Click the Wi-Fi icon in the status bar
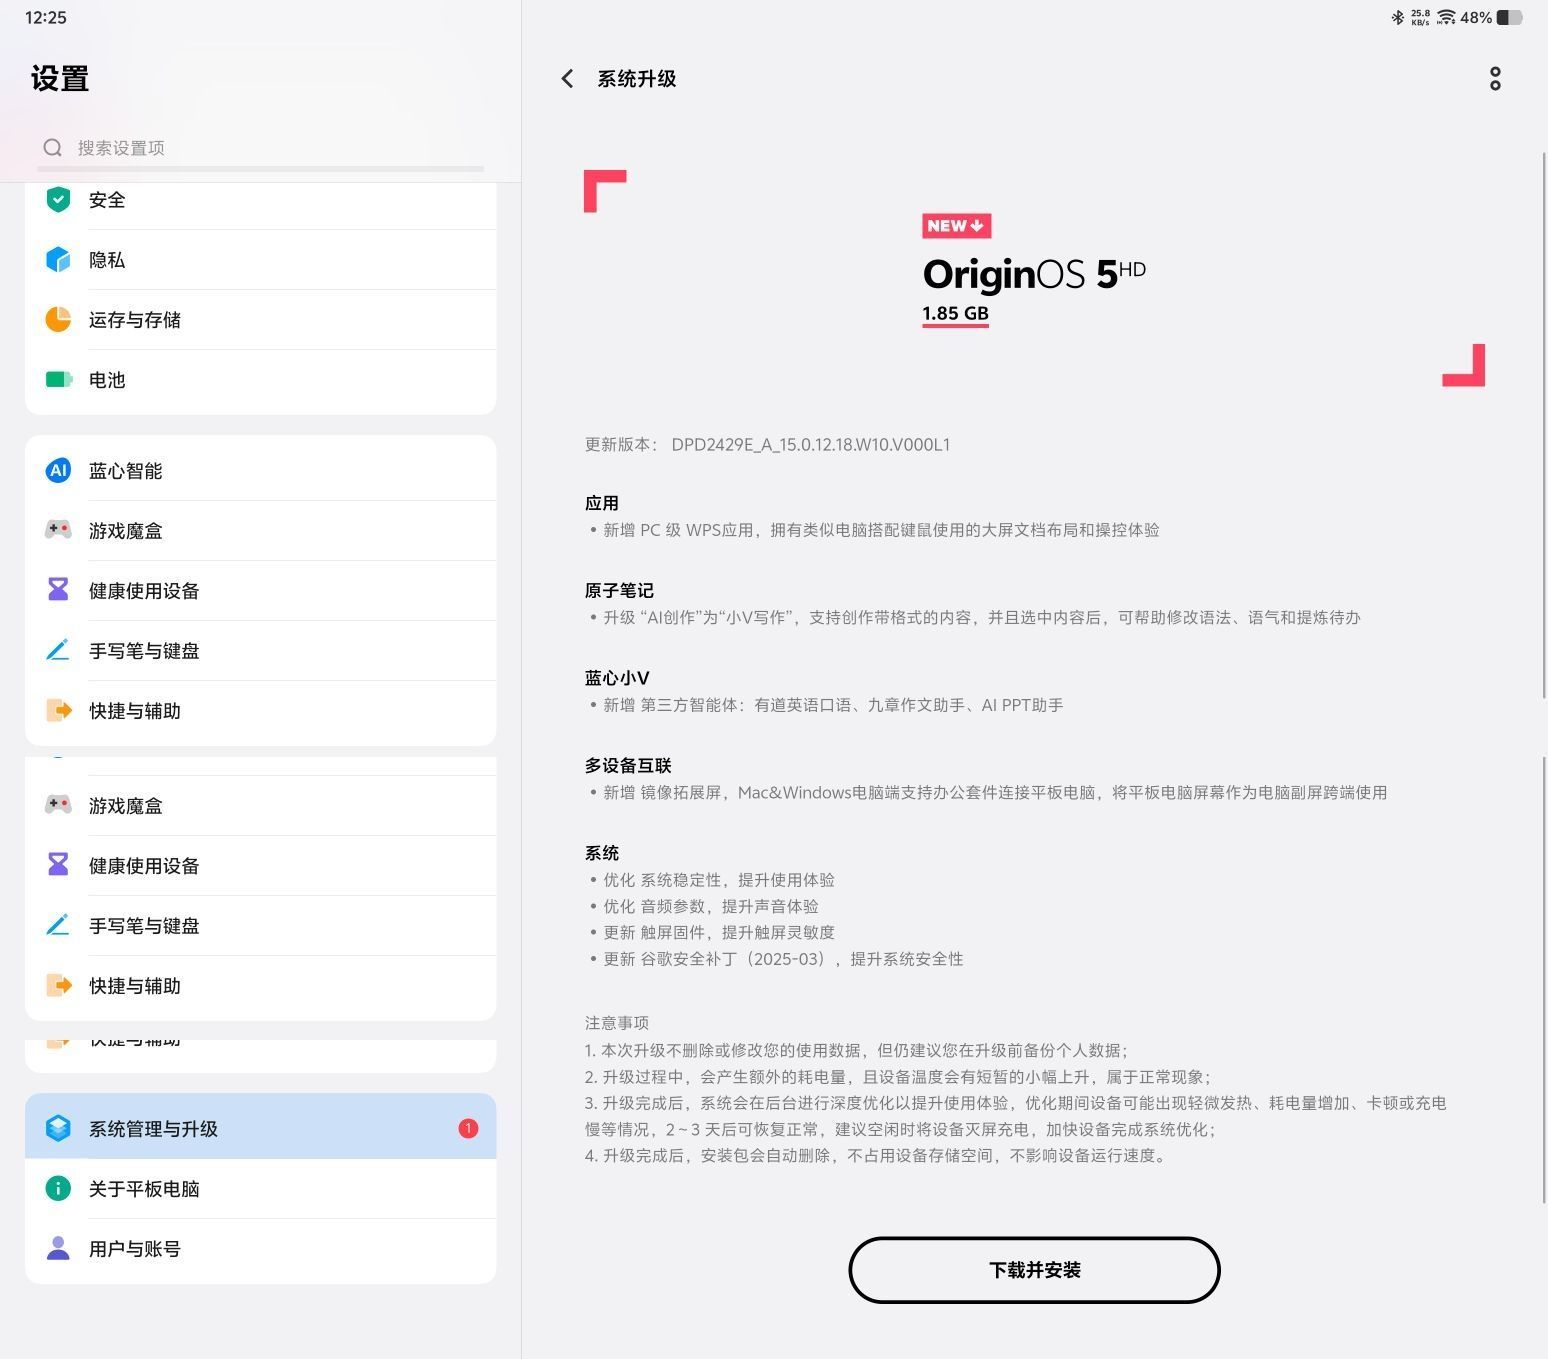 [1446, 18]
